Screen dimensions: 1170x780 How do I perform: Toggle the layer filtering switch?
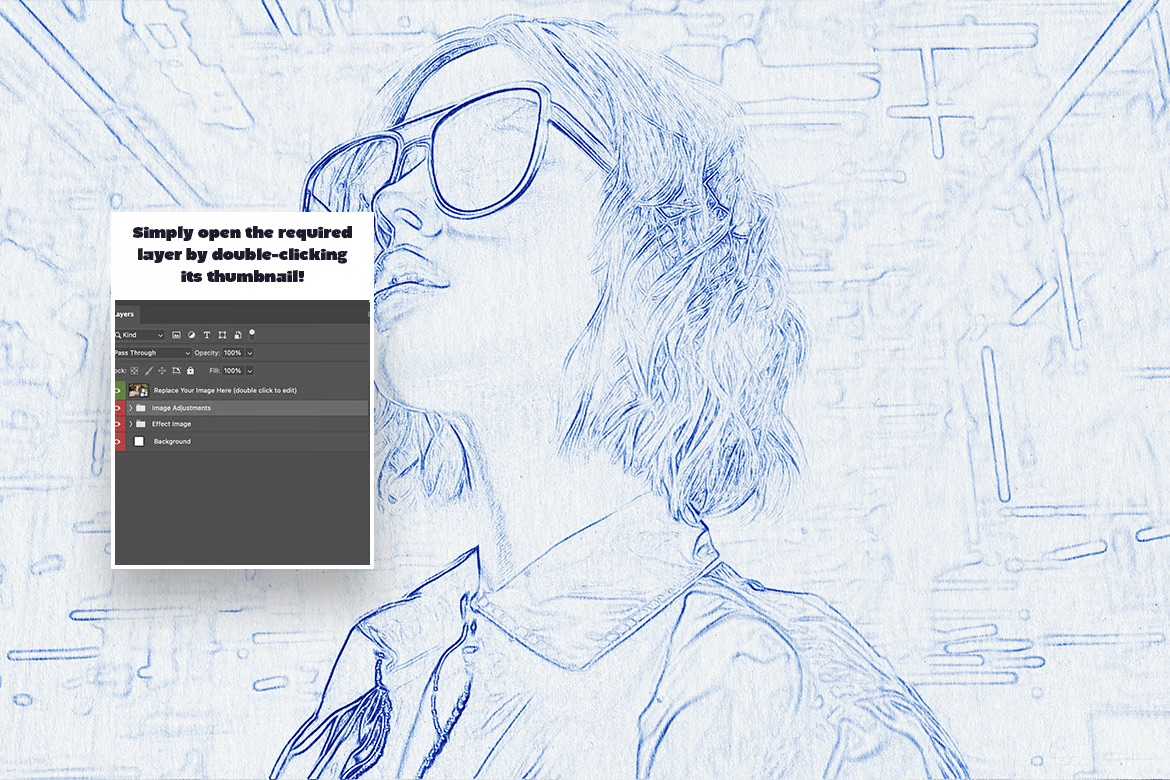(x=252, y=333)
